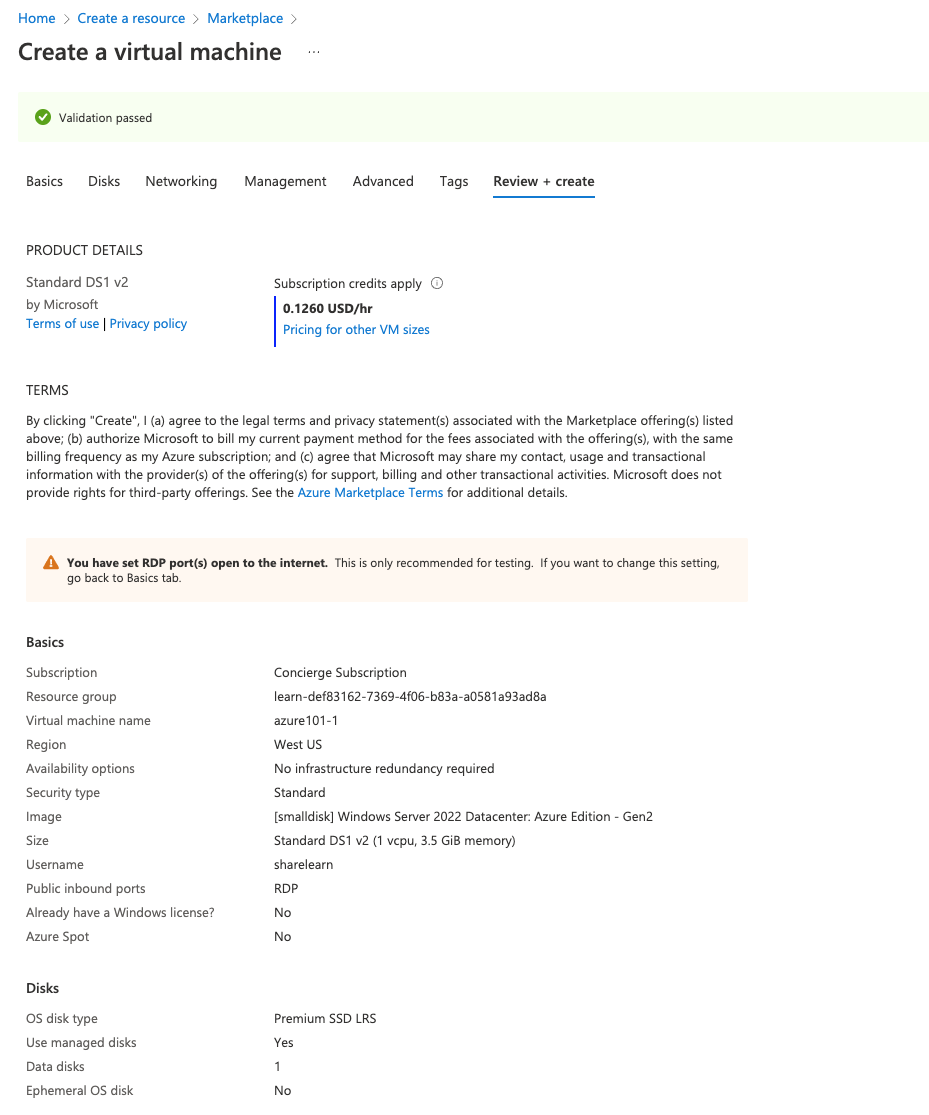Click the azure101-1 virtual machine name value
The image size is (929, 1115).
click(x=306, y=721)
